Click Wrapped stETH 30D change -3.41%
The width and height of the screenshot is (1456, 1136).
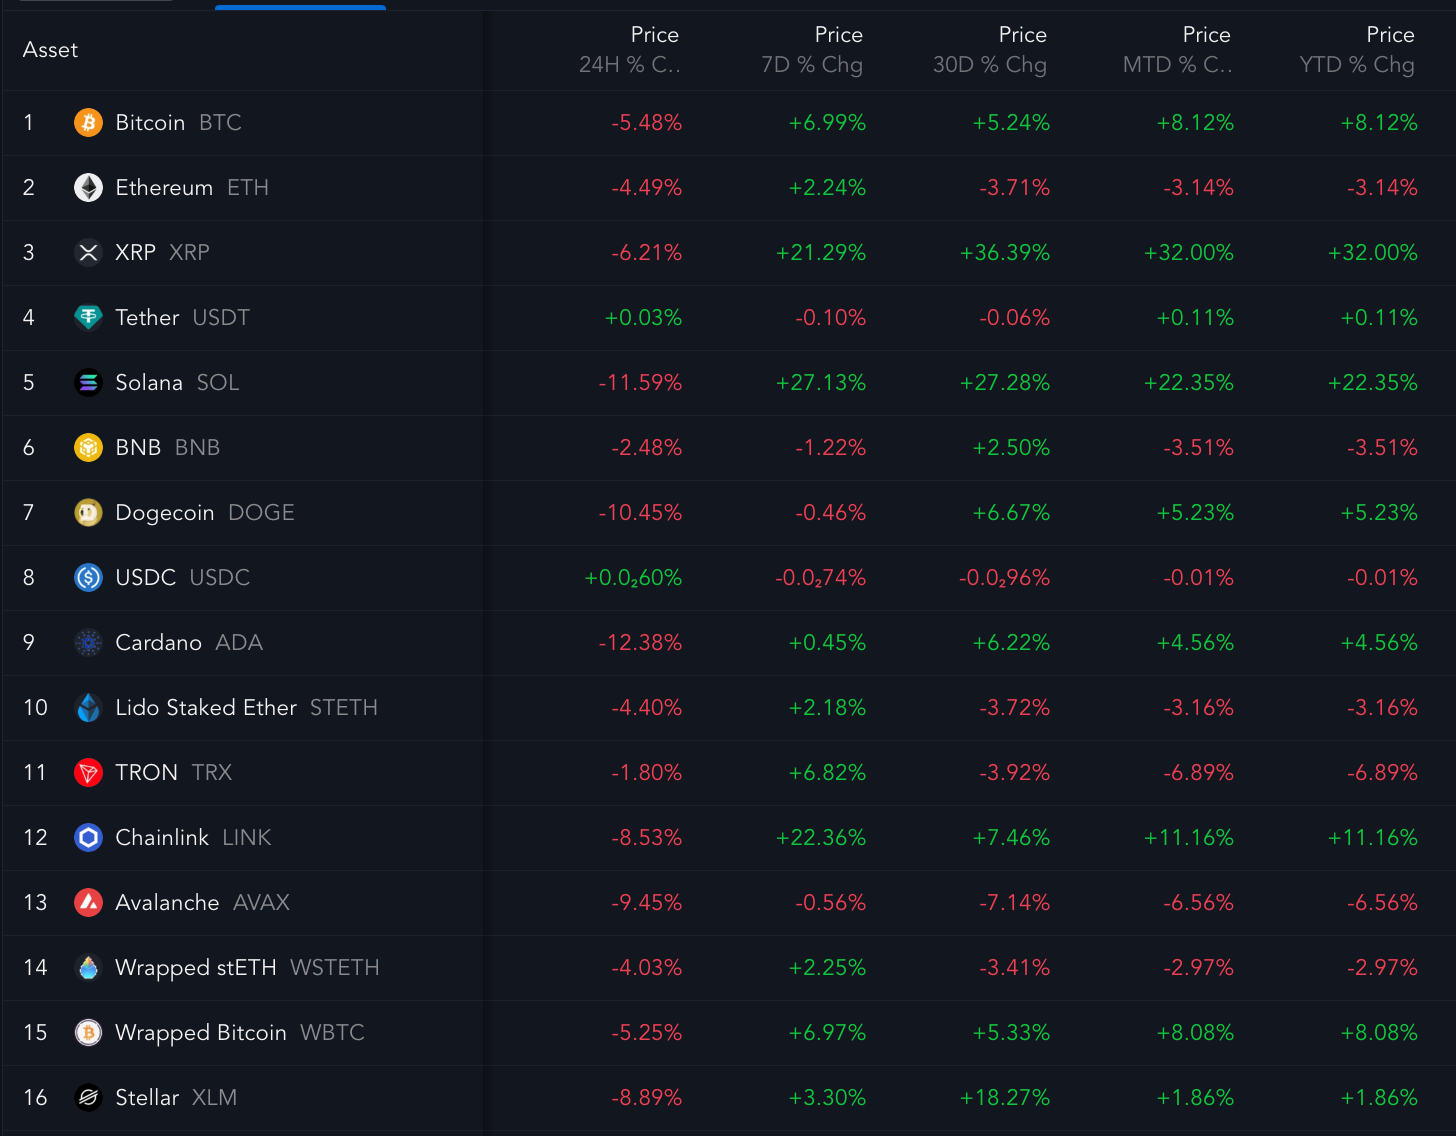click(1015, 968)
